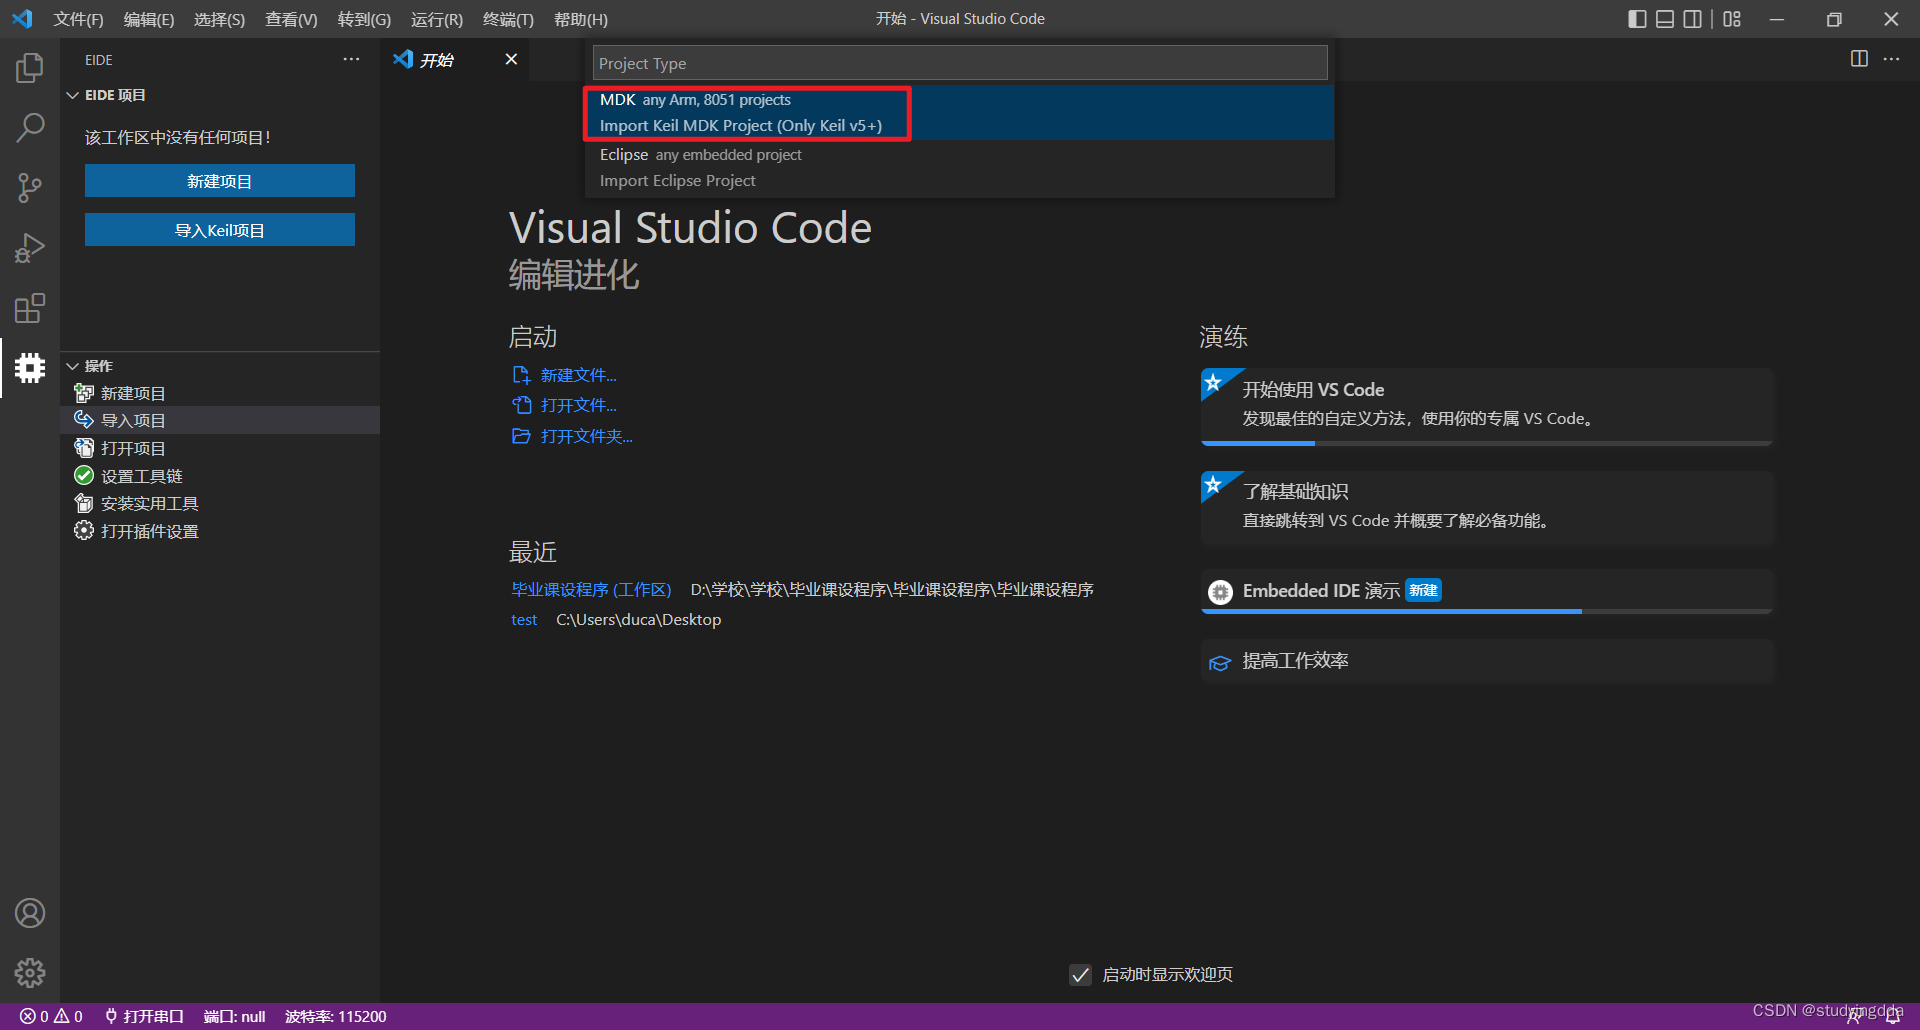The width and height of the screenshot is (1920, 1030).
Task: Open the Search view in activity bar
Action: [30, 128]
